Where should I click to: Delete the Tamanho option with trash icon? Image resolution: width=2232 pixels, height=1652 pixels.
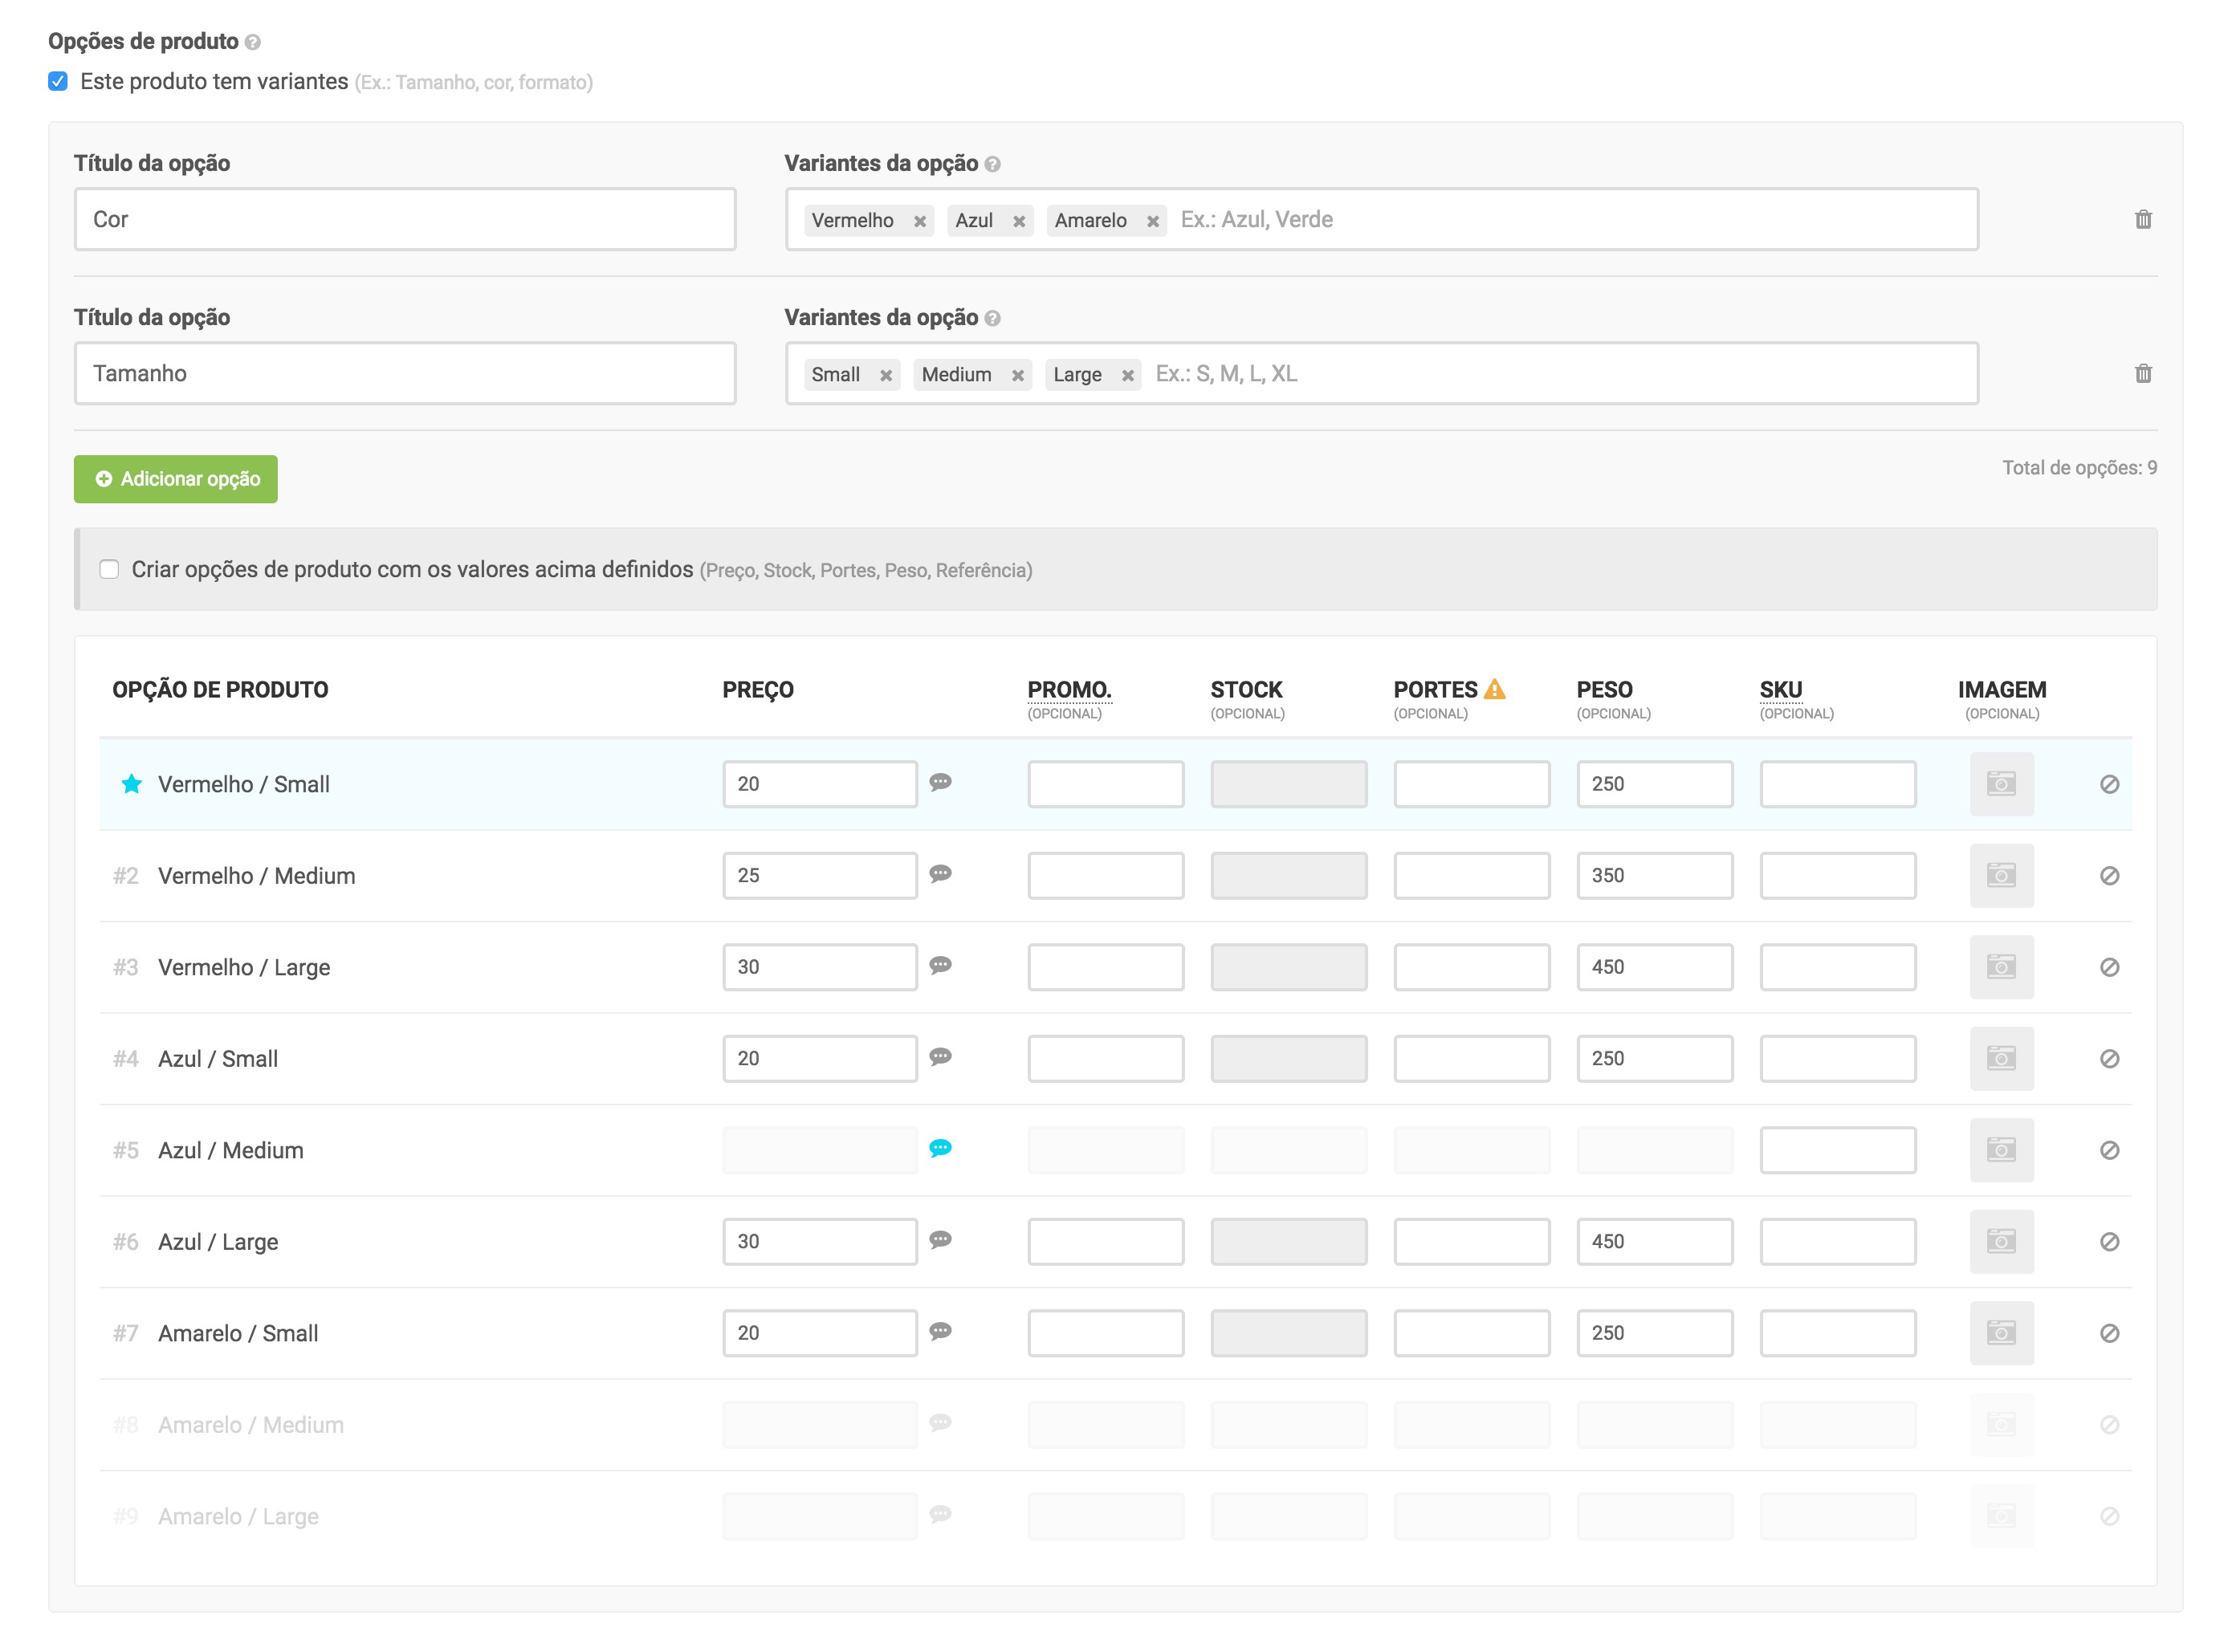tap(2142, 373)
